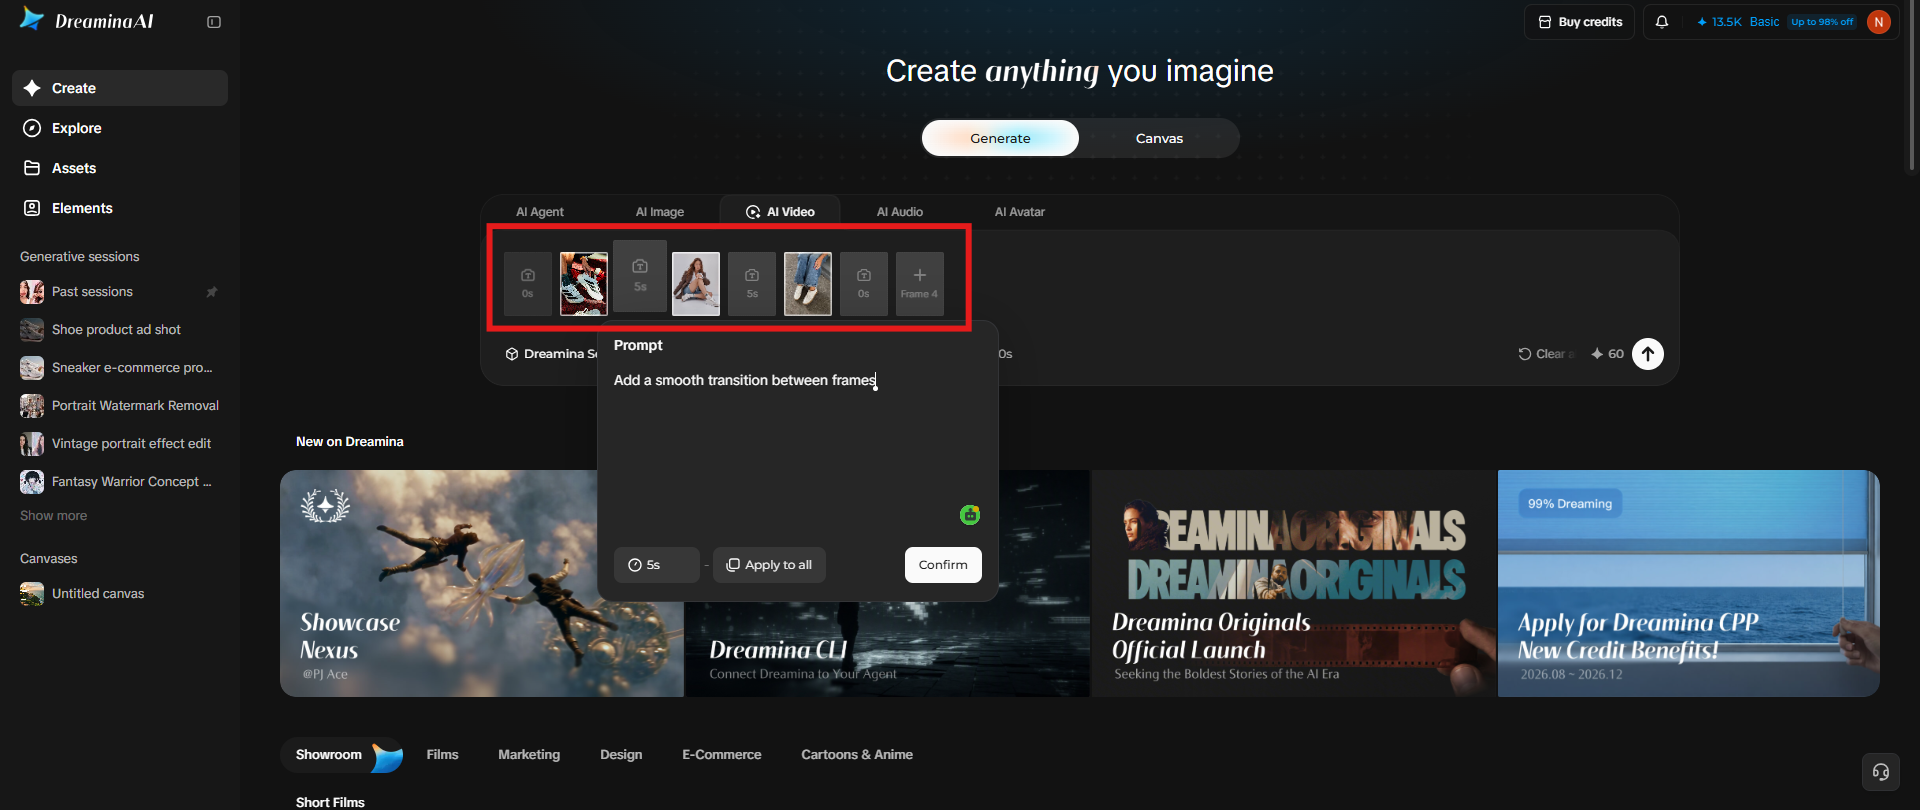The height and width of the screenshot is (810, 1920).
Task: Collapse the left sidebar panel
Action: [214, 22]
